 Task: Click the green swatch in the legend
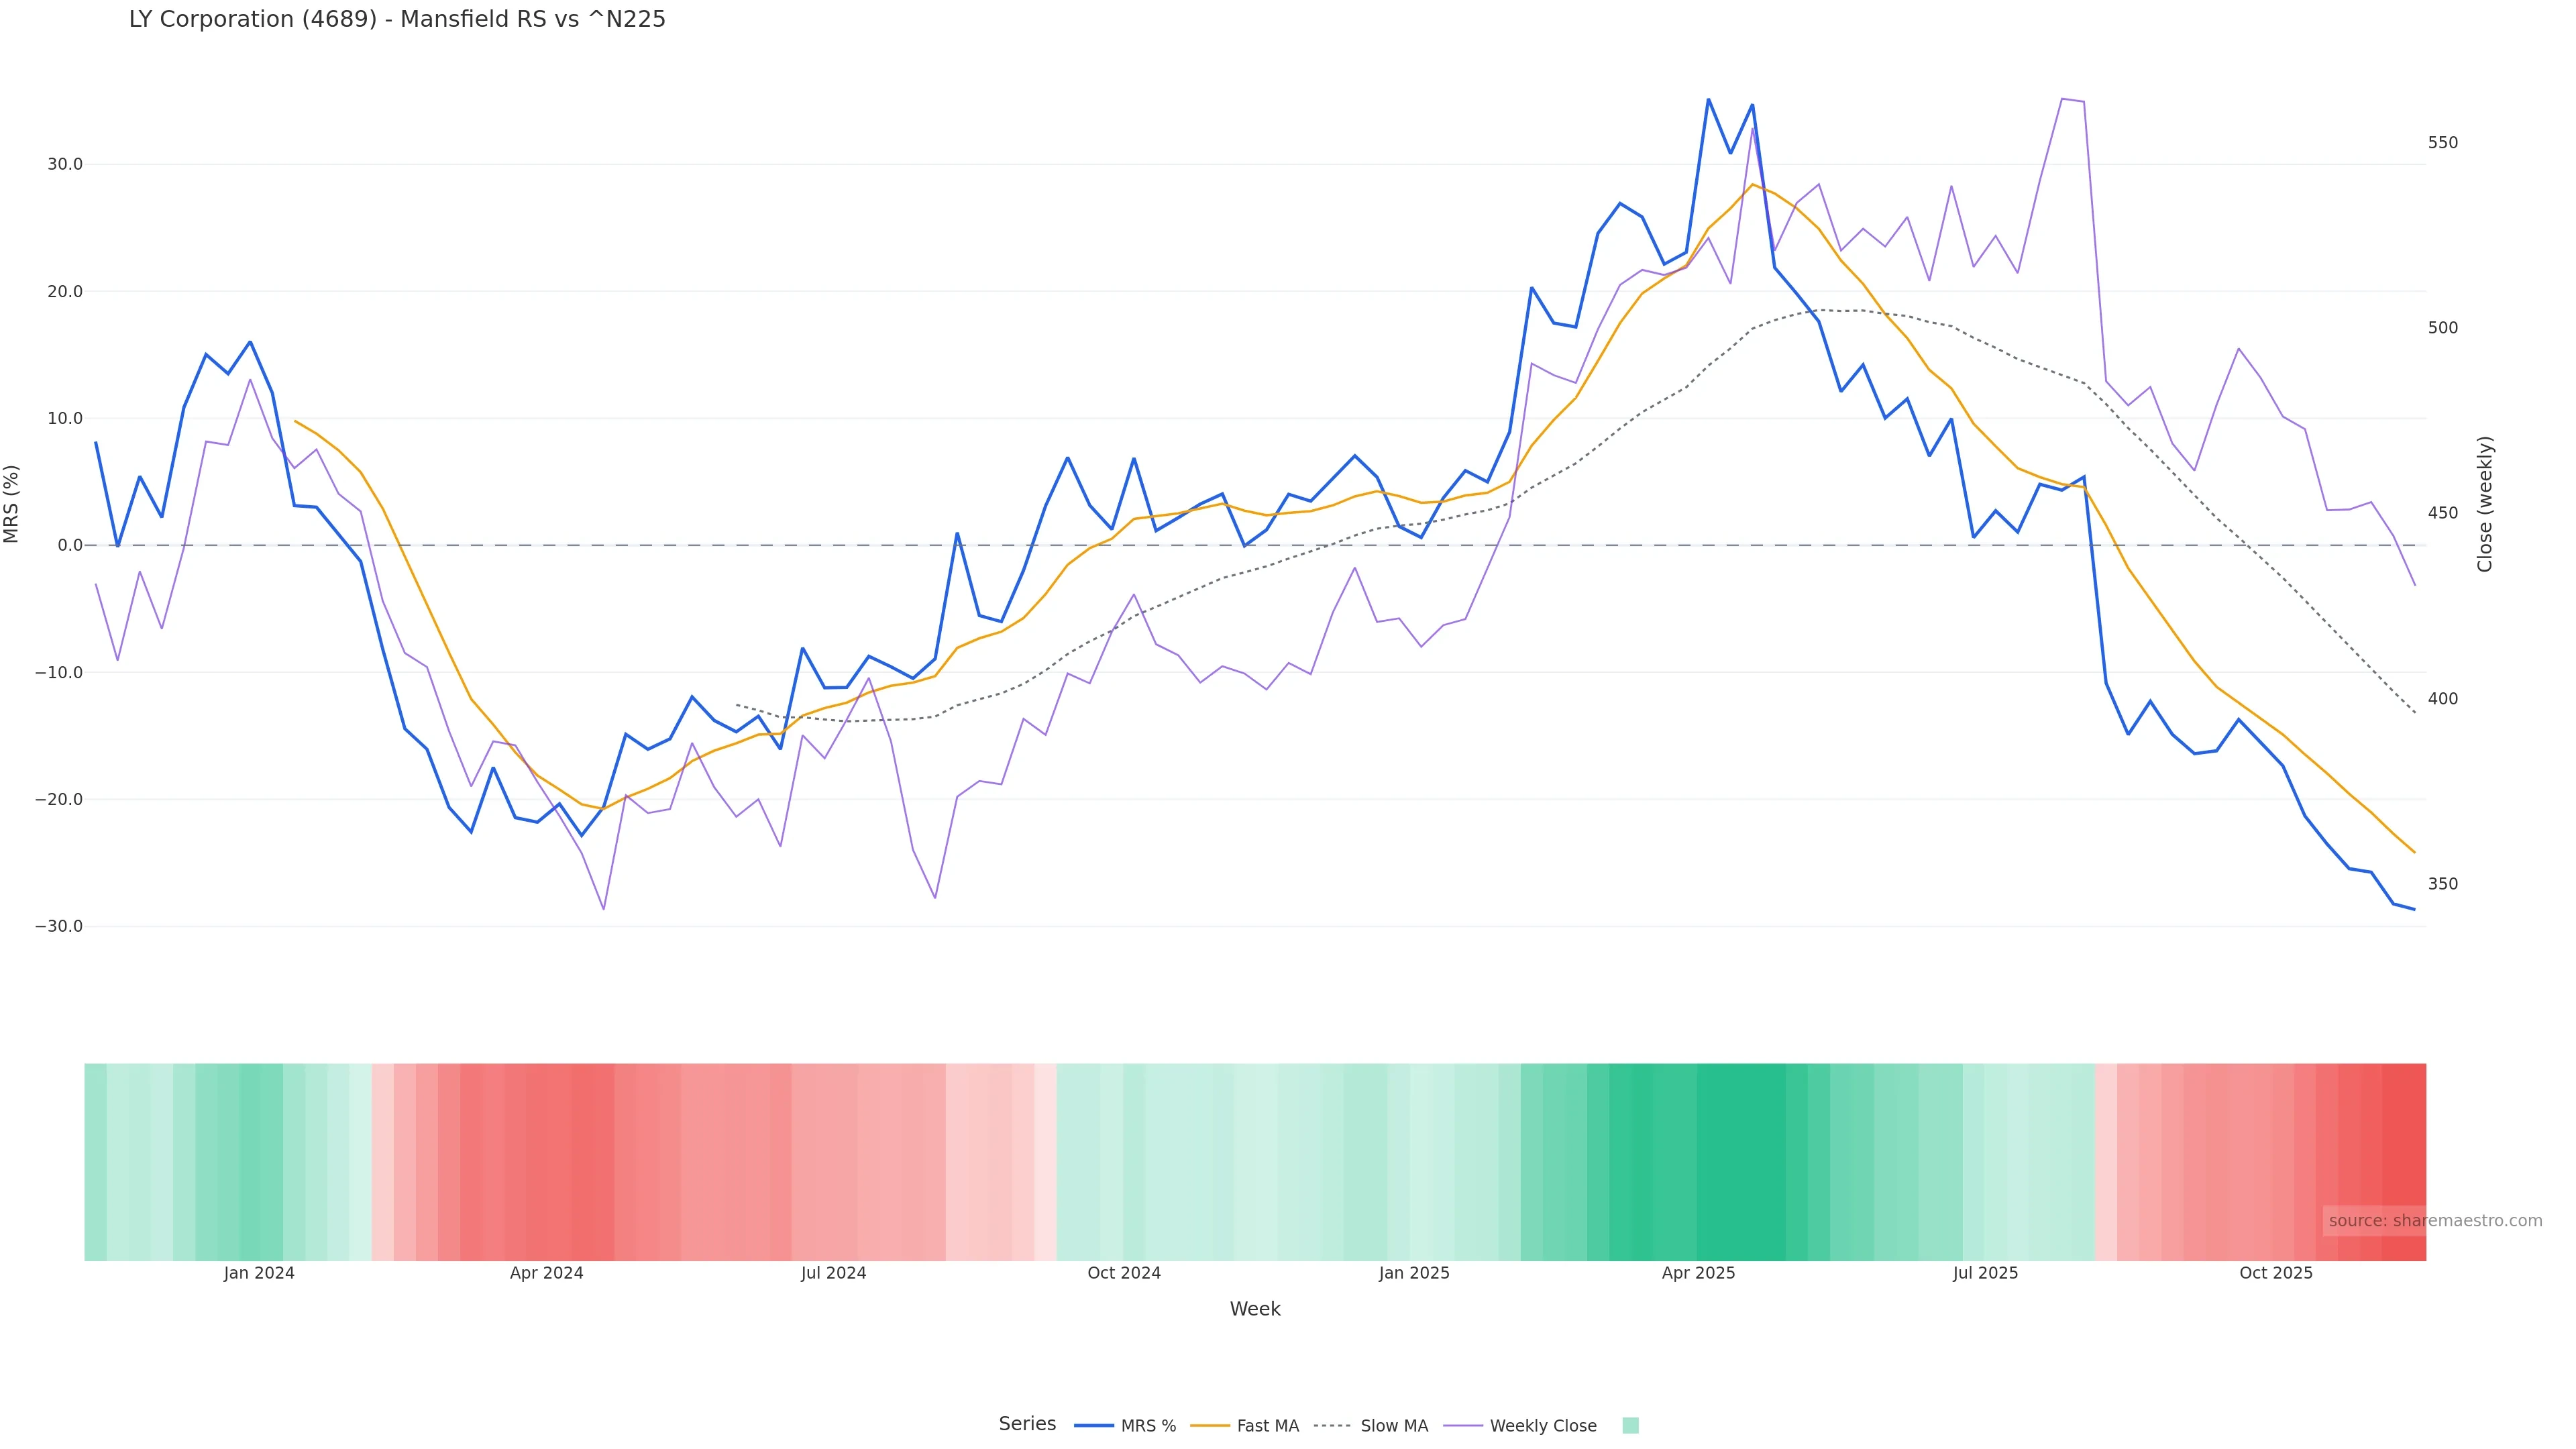(1630, 1426)
